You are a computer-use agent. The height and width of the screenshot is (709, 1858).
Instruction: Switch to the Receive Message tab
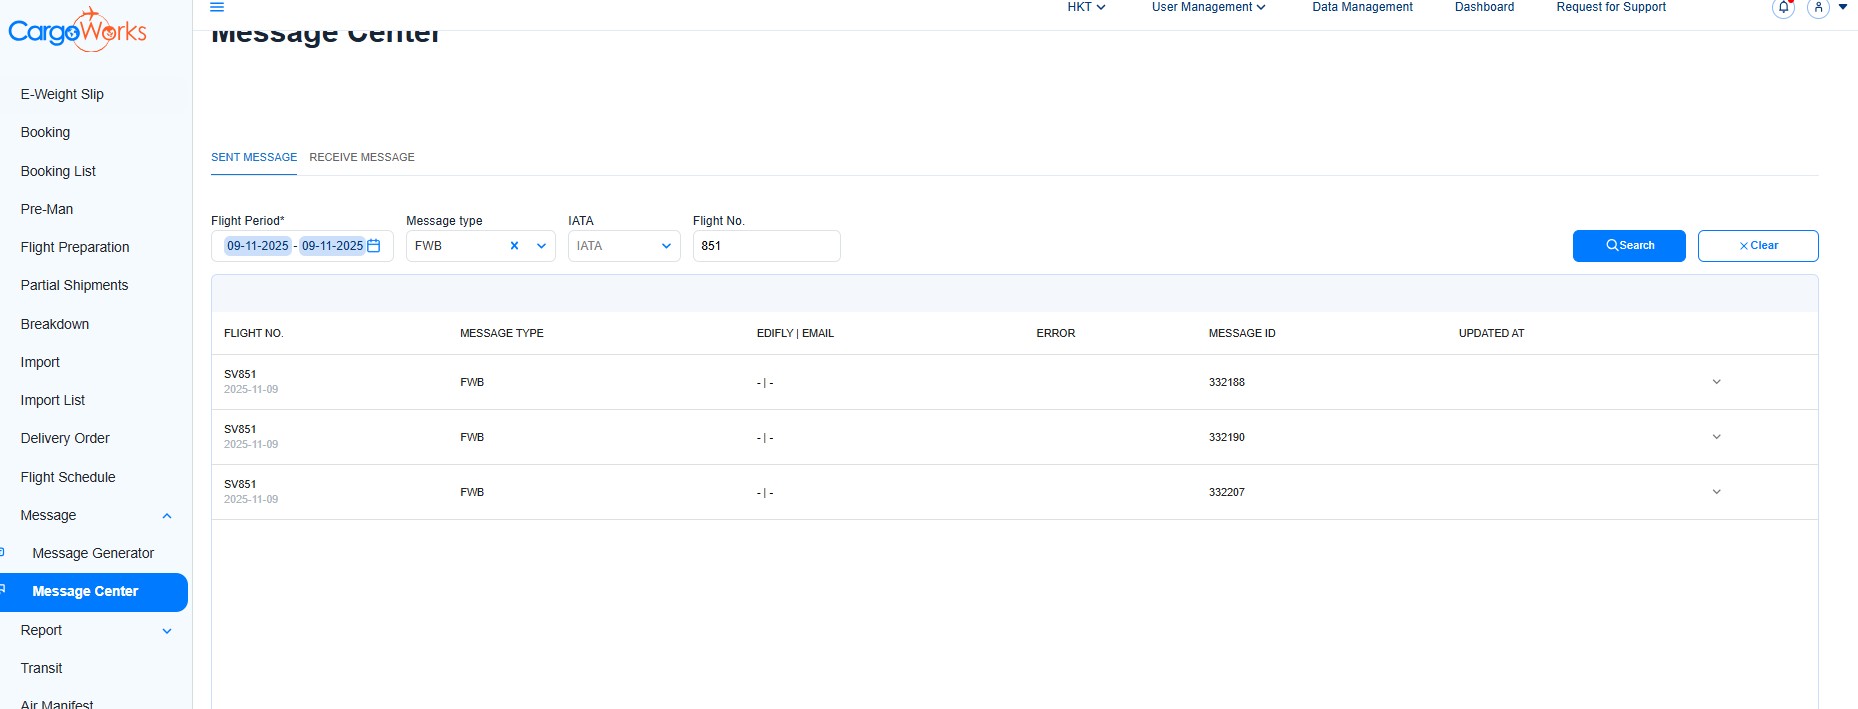[362, 157]
